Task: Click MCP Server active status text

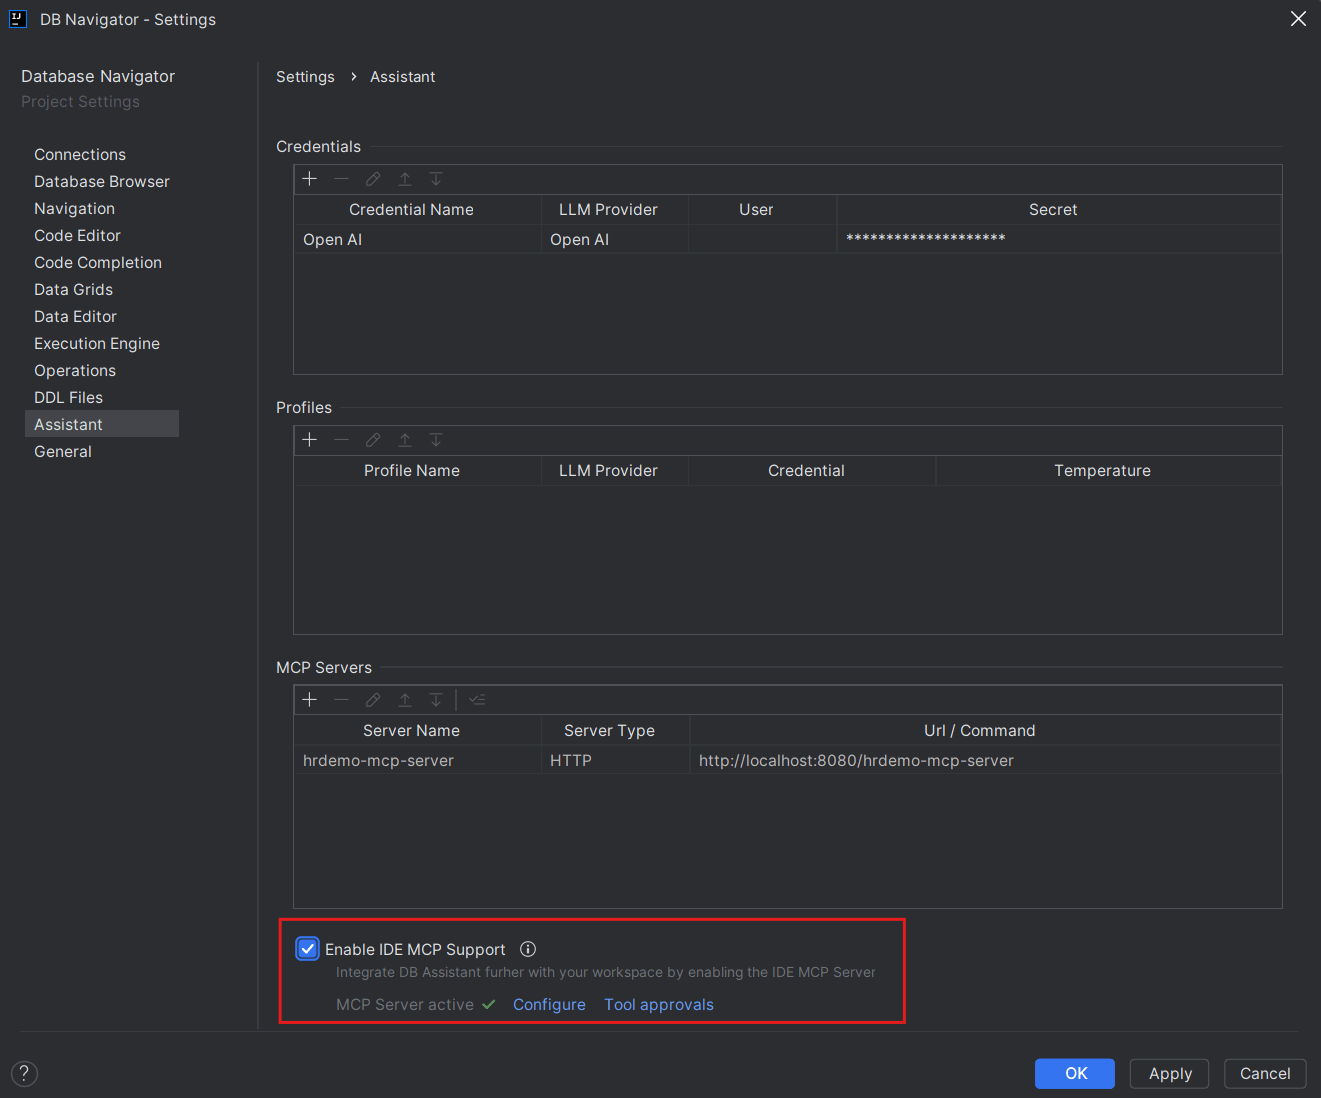Action: click(405, 1005)
